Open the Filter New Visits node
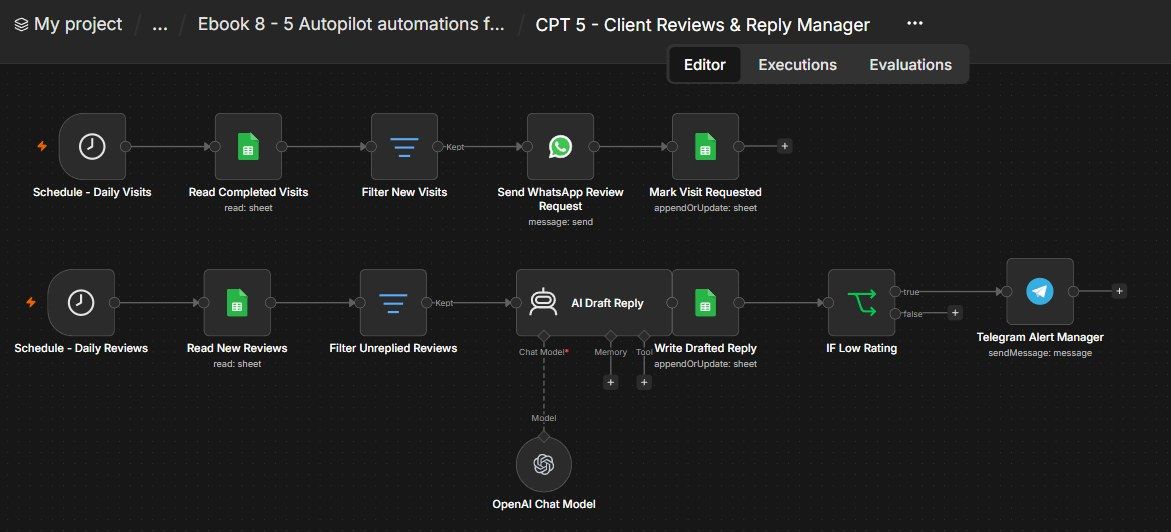 pos(405,146)
